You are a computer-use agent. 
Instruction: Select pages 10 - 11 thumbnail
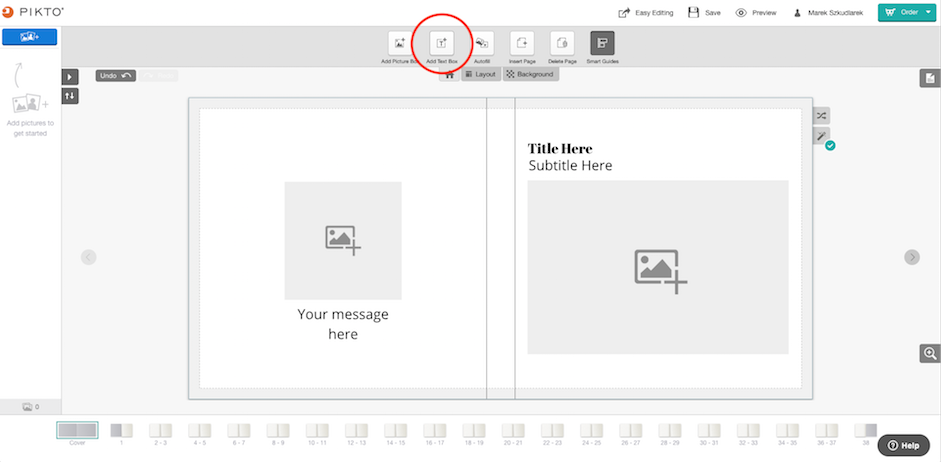317,434
